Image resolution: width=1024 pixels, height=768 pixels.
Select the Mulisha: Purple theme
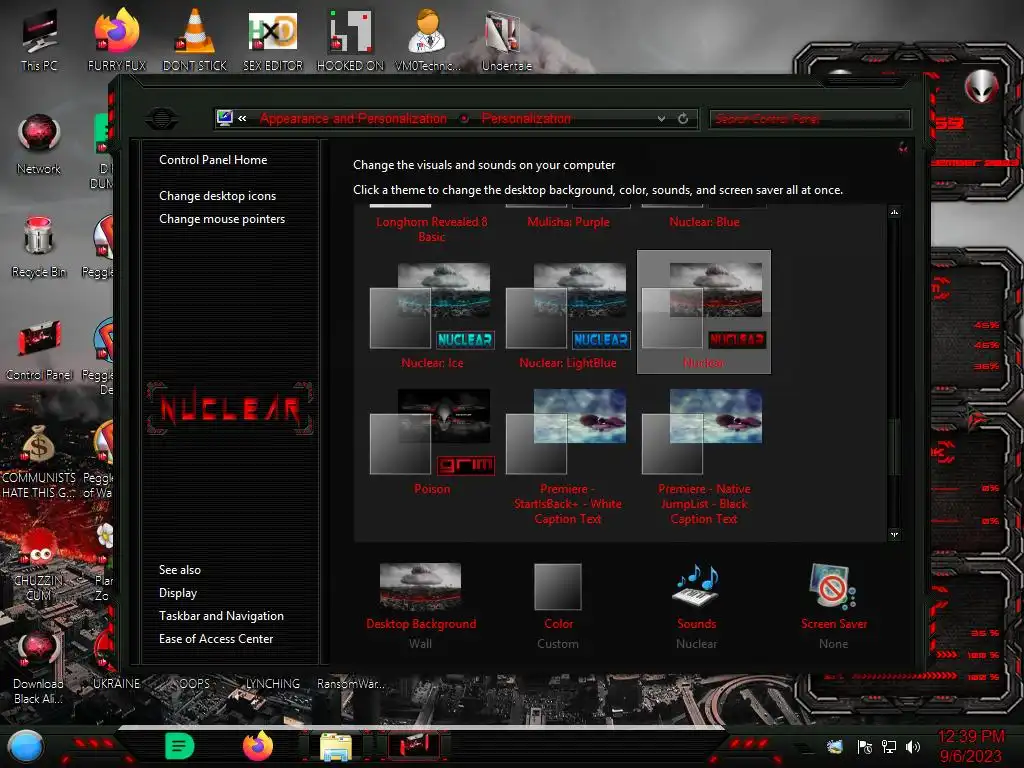point(568,218)
